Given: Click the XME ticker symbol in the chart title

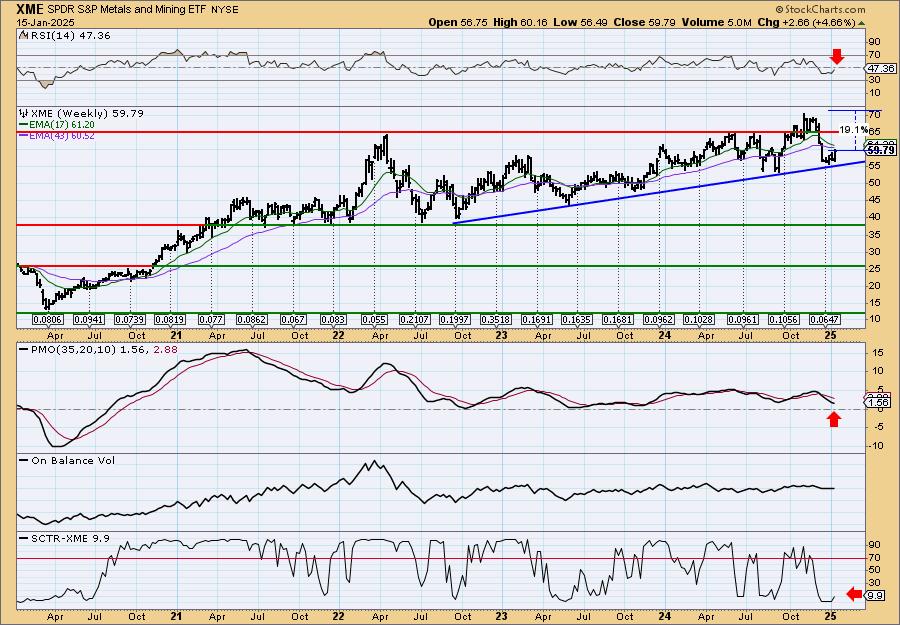Looking at the screenshot, I should [29, 9].
